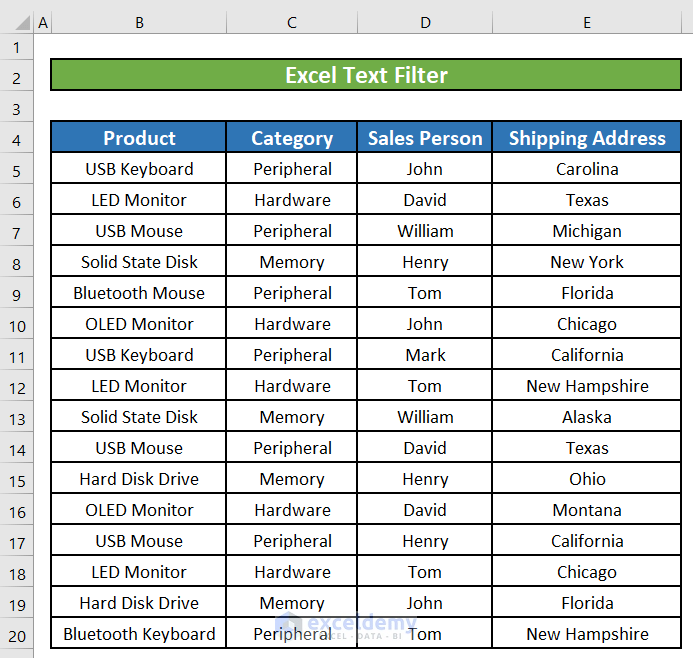693x658 pixels.
Task: Click the Category table header cell
Action: 292,138
